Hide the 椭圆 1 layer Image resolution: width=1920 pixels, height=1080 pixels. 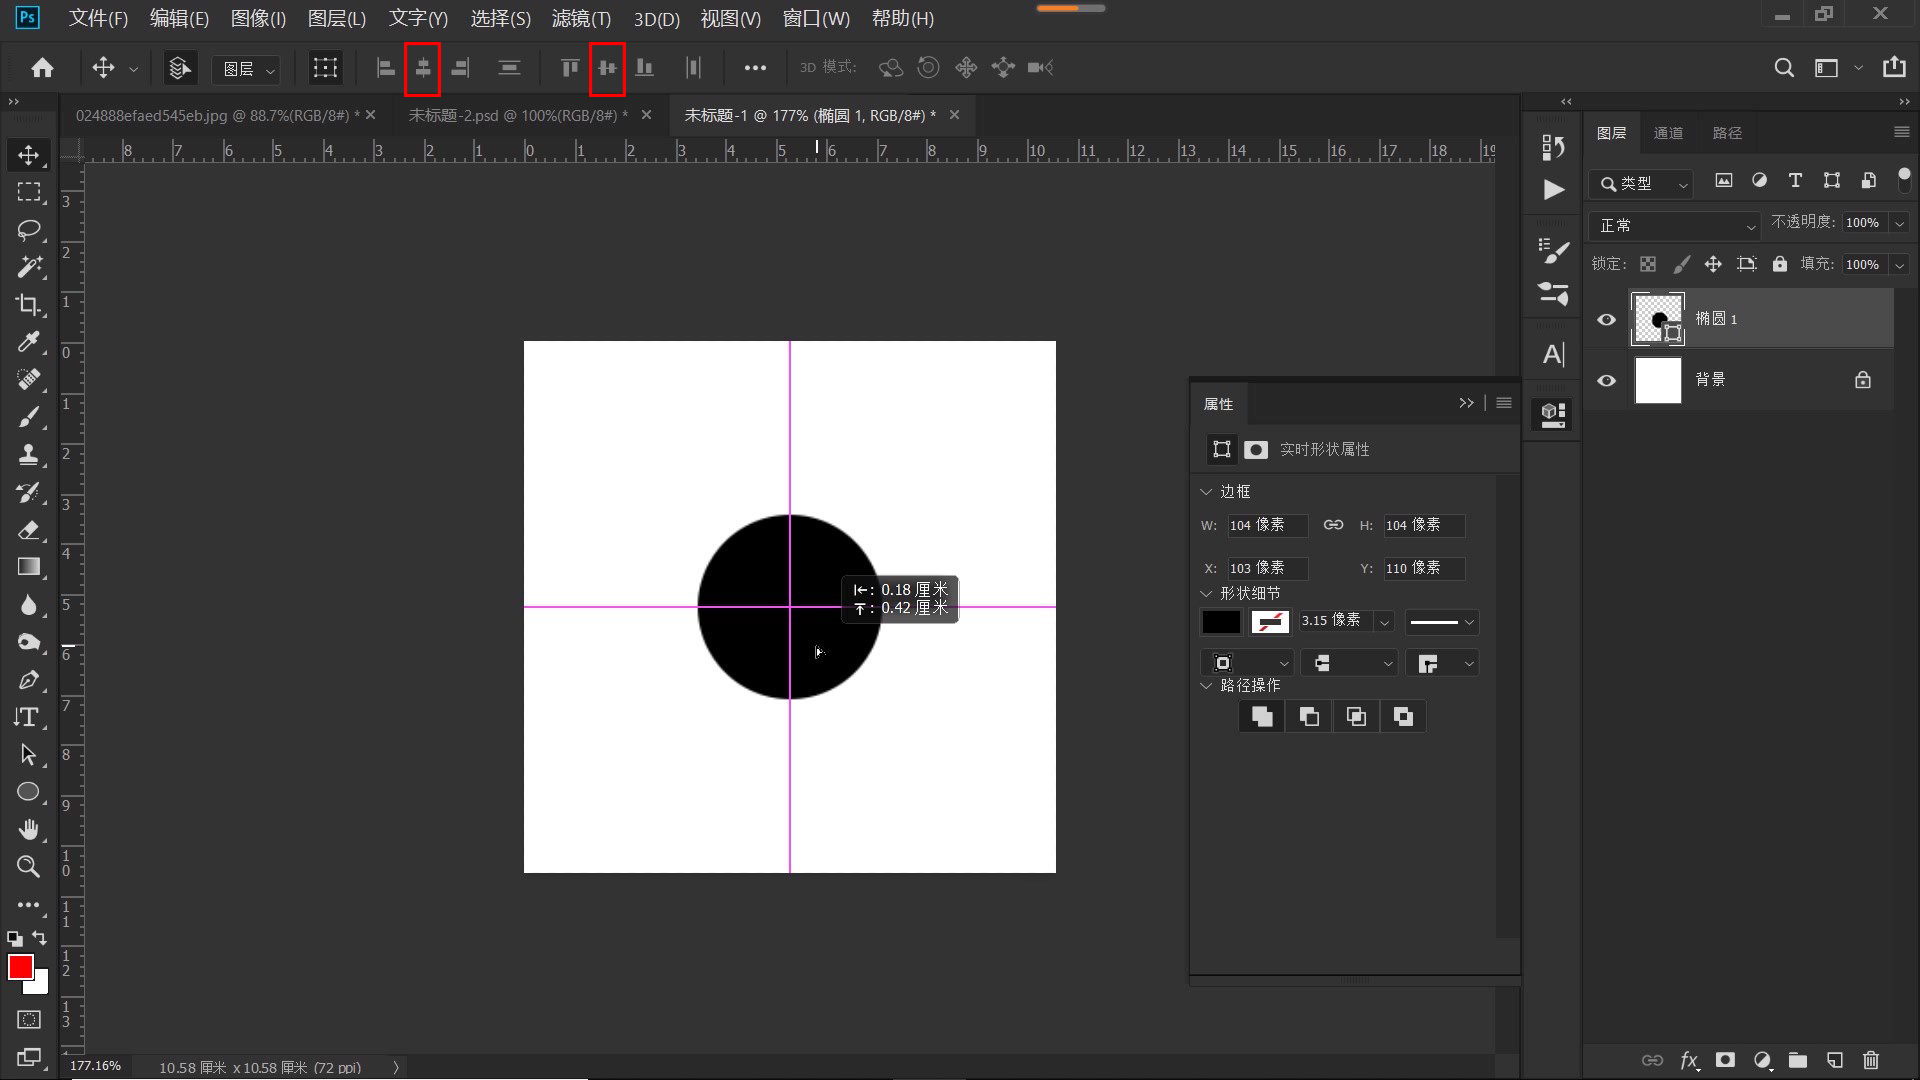pos(1607,320)
